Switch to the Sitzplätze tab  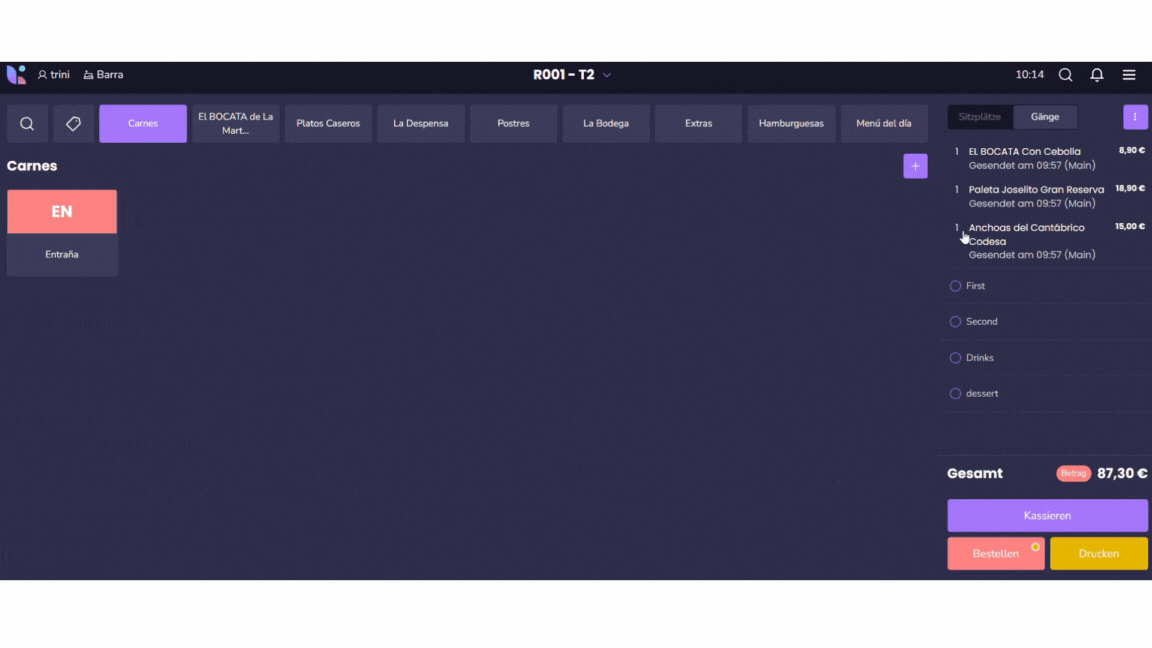click(979, 117)
